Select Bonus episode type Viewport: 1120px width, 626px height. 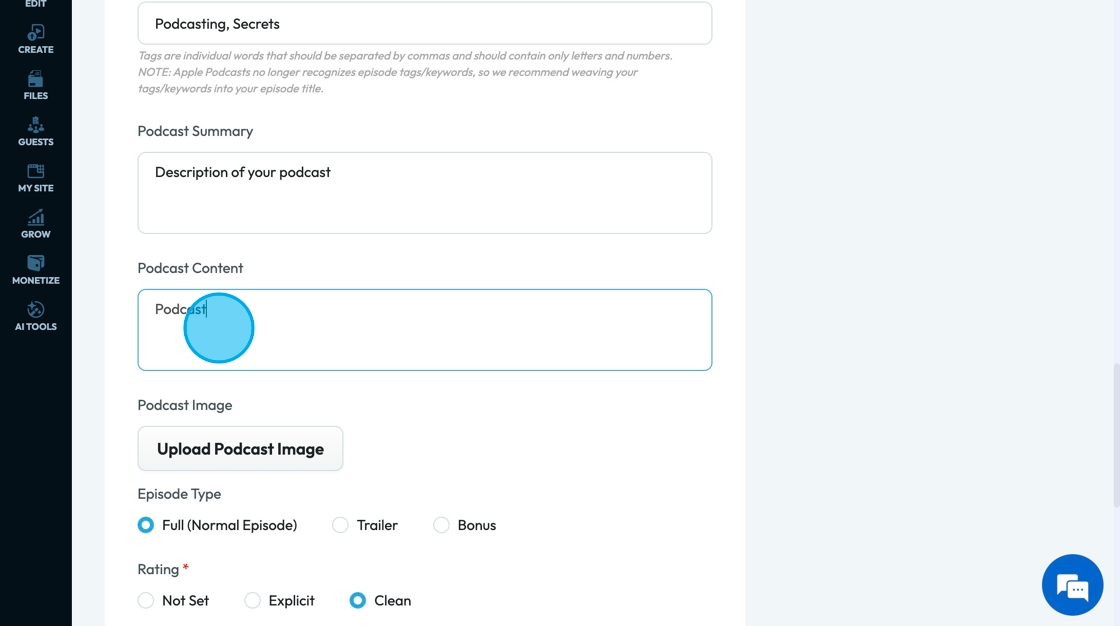click(x=441, y=525)
